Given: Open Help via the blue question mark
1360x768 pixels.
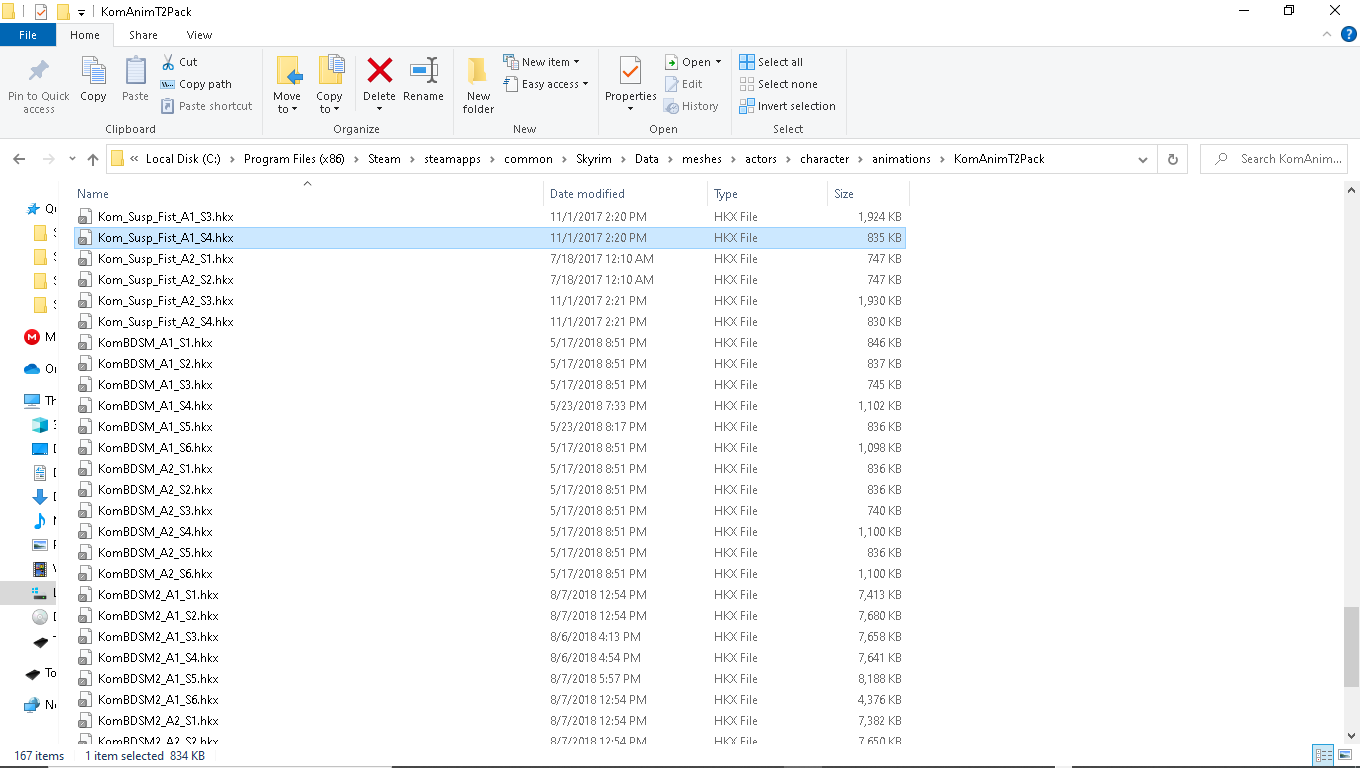Looking at the screenshot, I should 1349,34.
